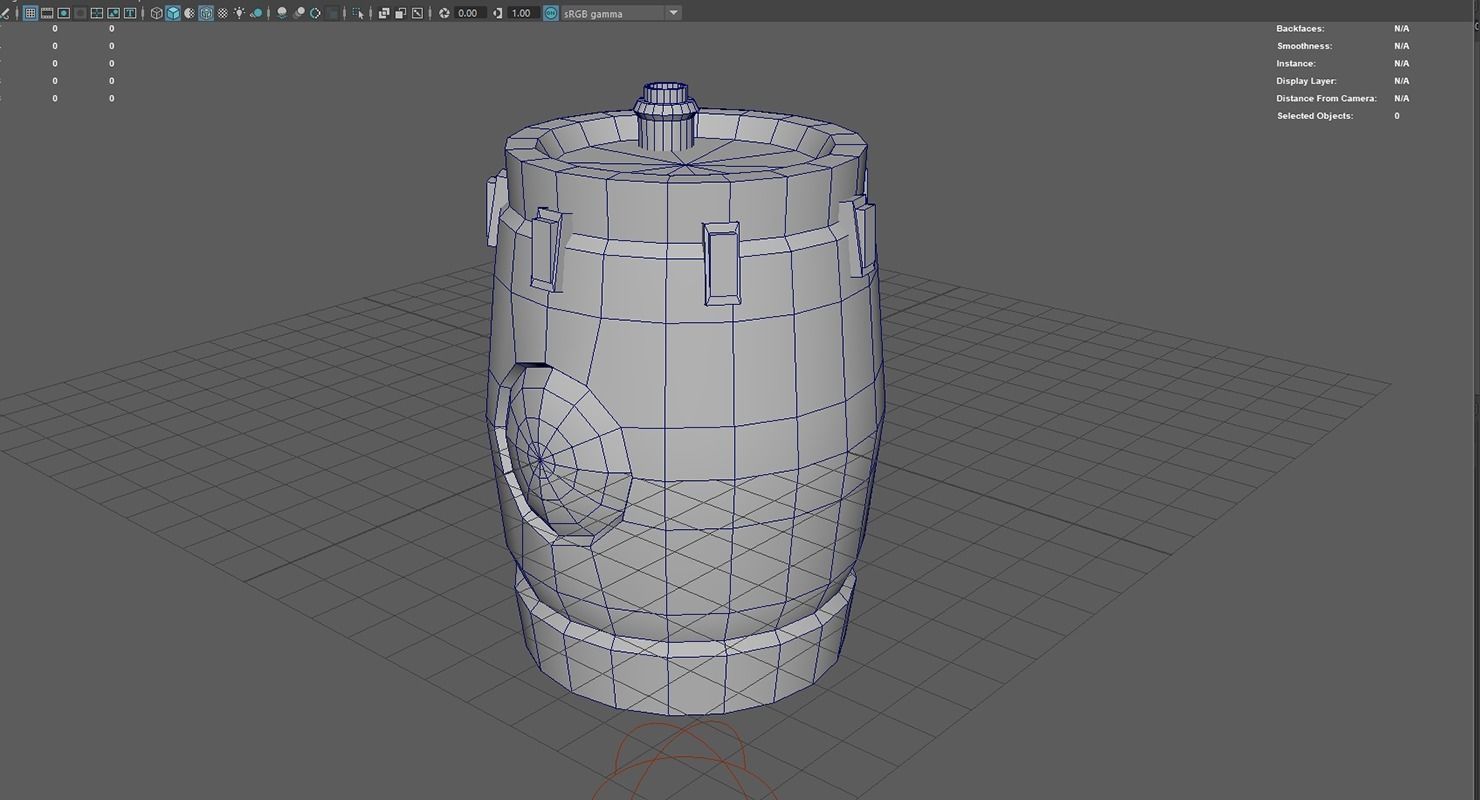1480x800 pixels.
Task: Toggle the Field Chart icon
Action: [97, 13]
